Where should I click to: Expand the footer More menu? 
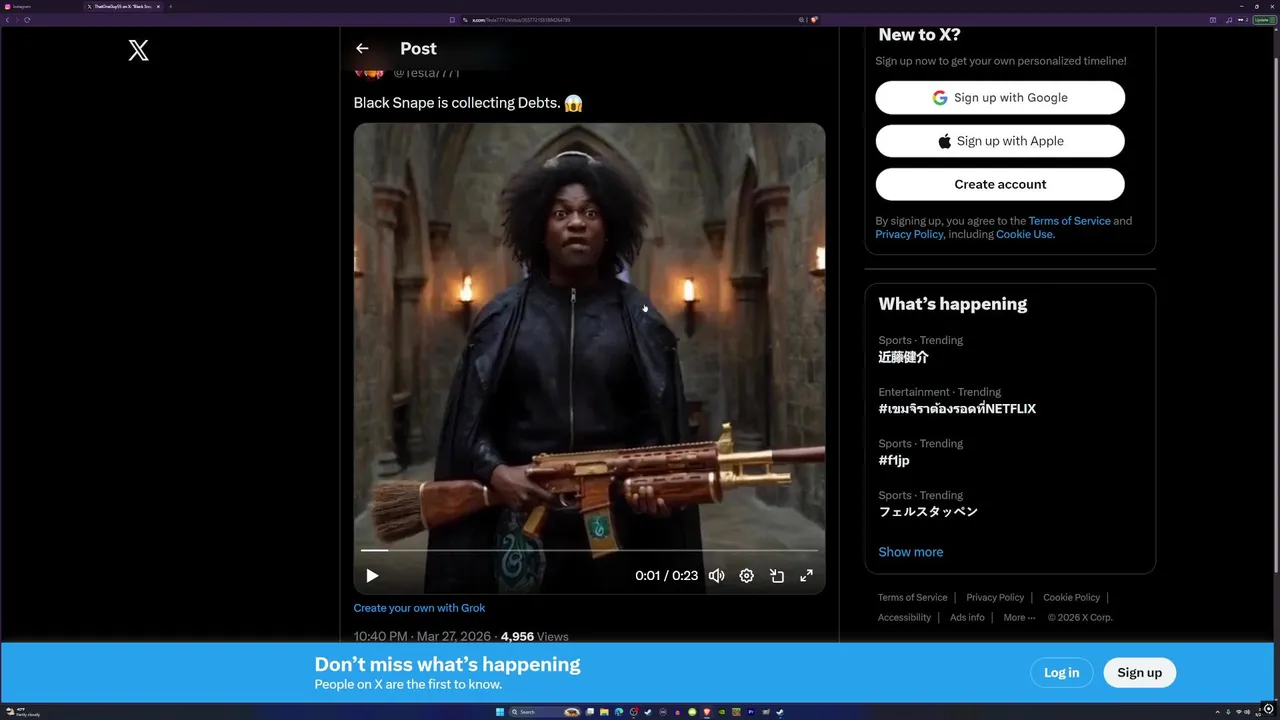1019,618
